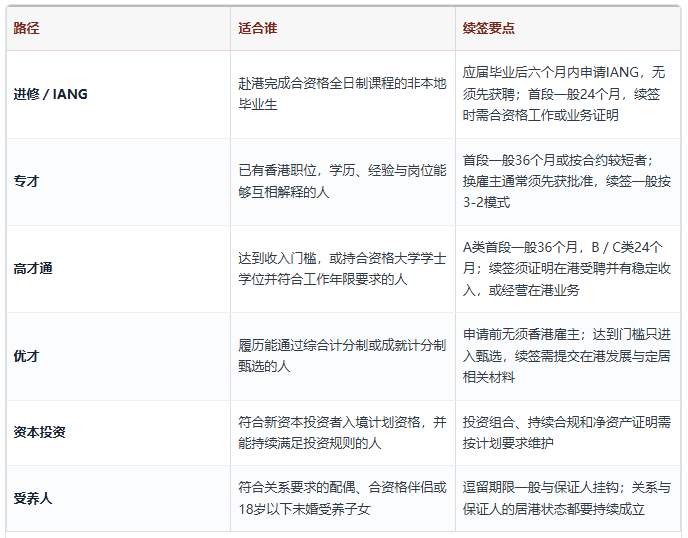Click the 受养人 renewal cell mentioning 保证人挂钩
Image resolution: width=688 pixels, height=538 pixels.
[567, 499]
